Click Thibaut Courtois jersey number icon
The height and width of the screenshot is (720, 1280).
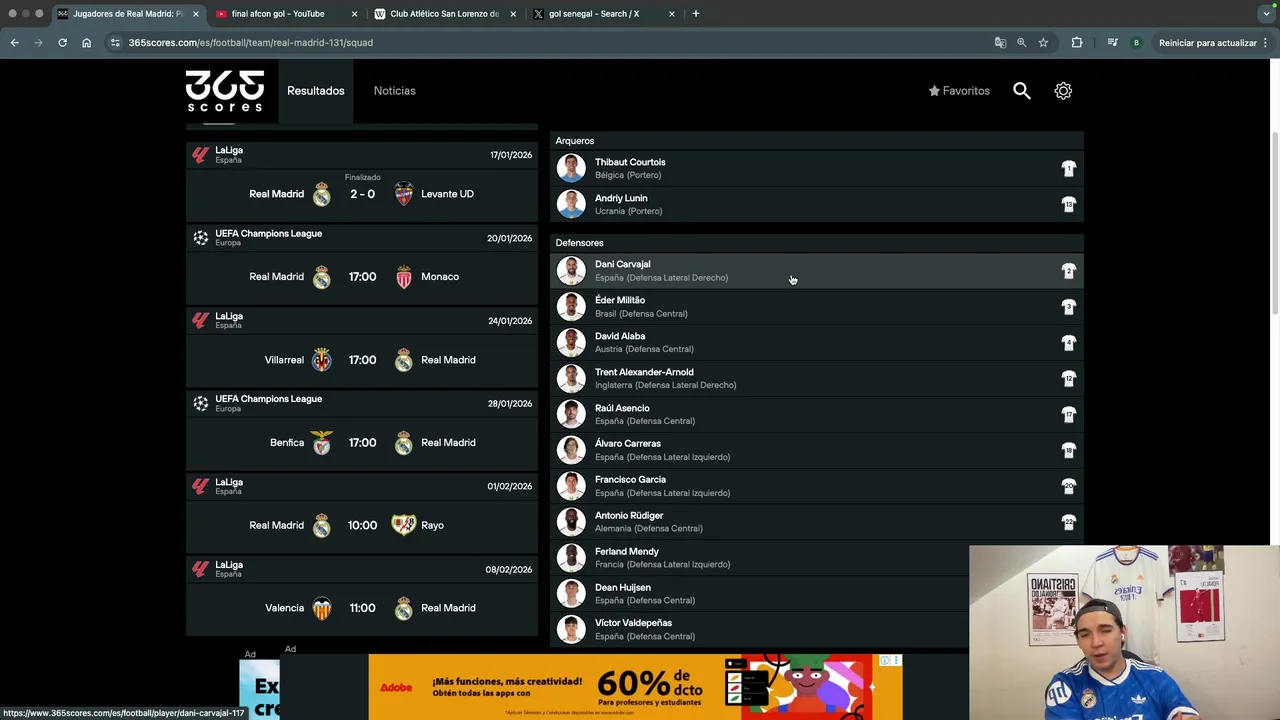(x=1068, y=168)
